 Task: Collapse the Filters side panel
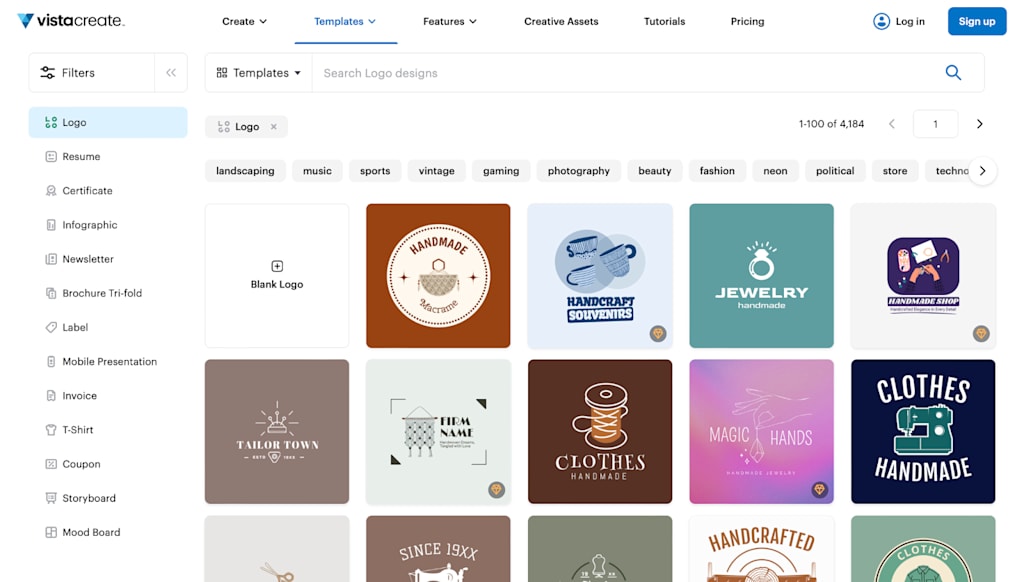[x=170, y=72]
